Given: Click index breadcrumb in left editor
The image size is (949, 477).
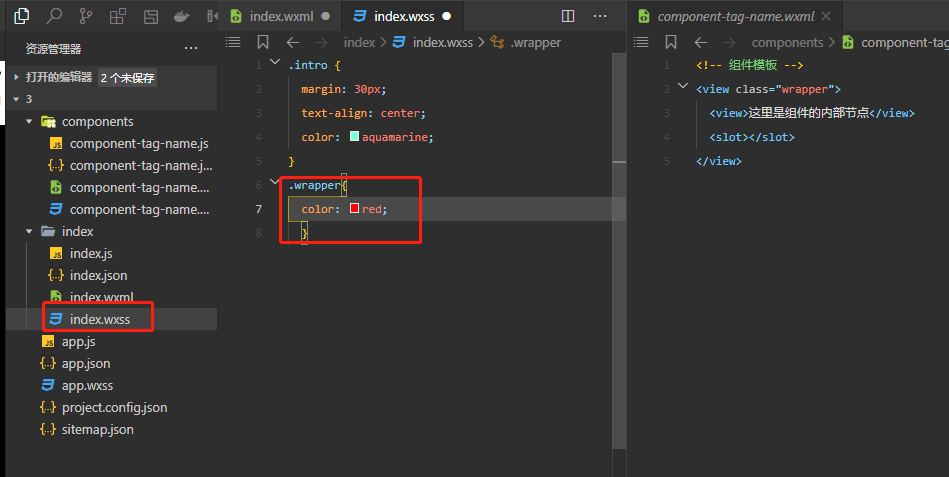Looking at the screenshot, I should click(x=360, y=42).
